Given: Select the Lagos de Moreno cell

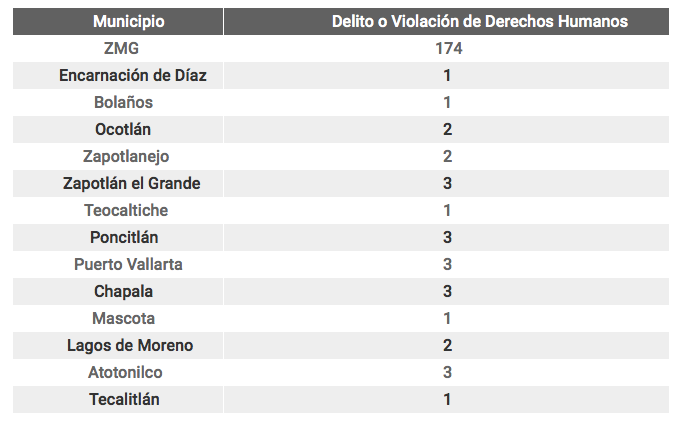Looking at the screenshot, I should tap(130, 345).
